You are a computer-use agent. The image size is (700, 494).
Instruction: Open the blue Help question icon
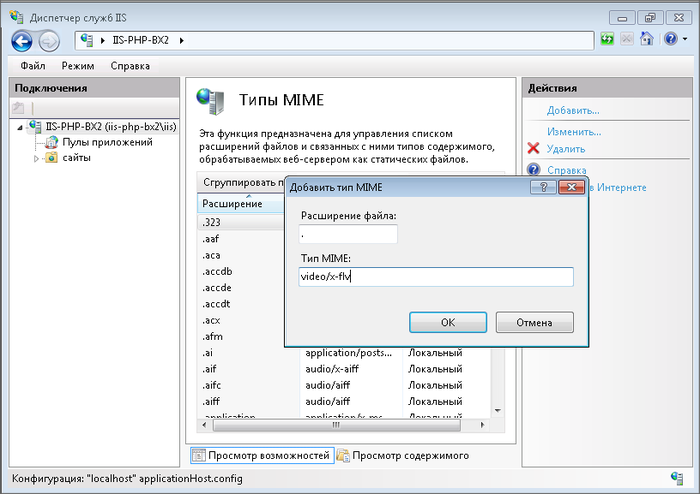click(x=670, y=39)
